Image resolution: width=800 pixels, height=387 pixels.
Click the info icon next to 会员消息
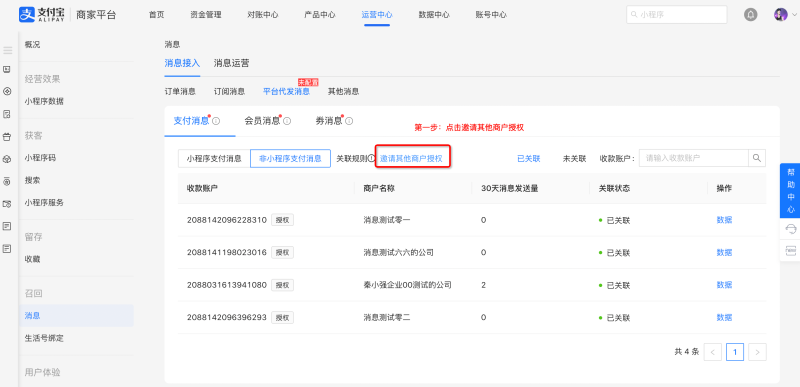coord(287,121)
